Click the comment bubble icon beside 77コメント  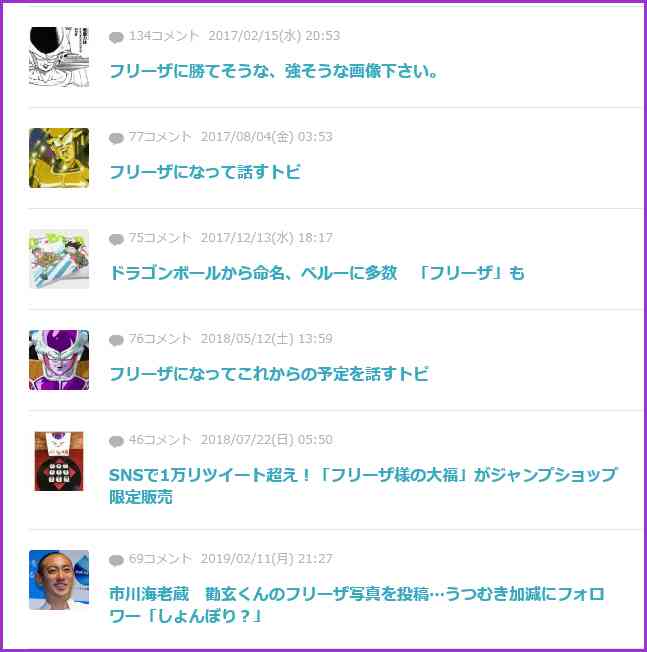click(116, 138)
